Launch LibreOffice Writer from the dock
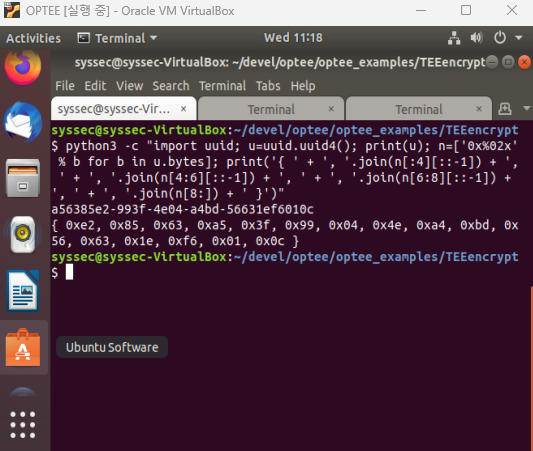Viewport: 533px width, 451px height. pos(23,291)
